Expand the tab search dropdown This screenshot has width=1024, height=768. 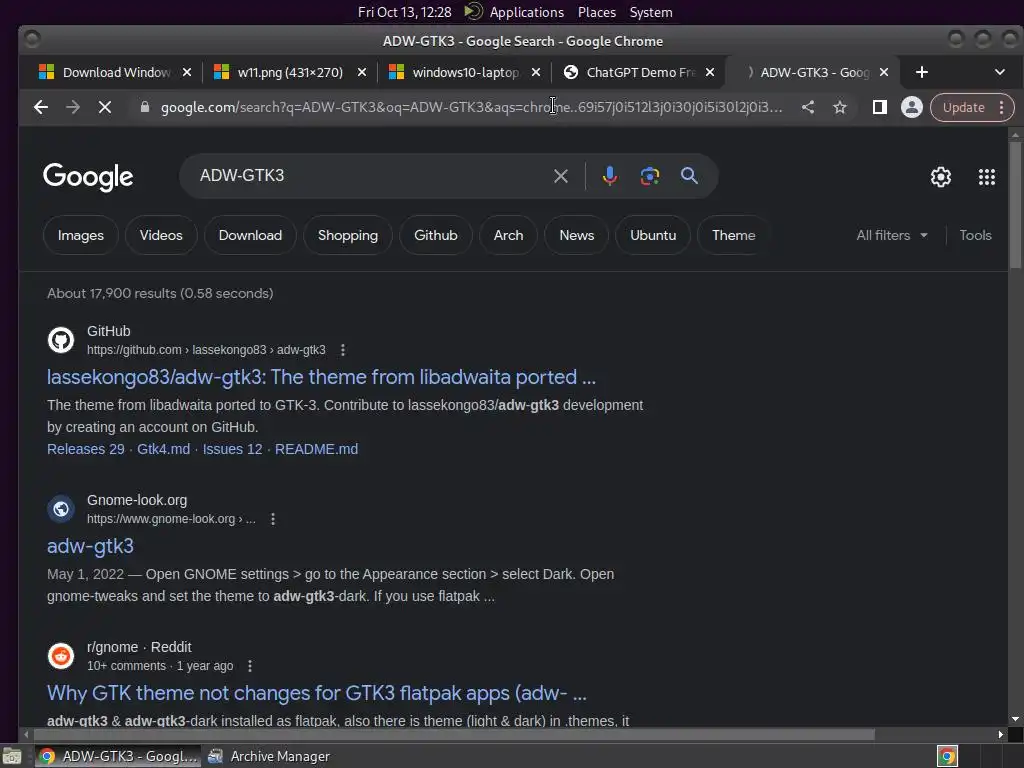click(x=999, y=72)
